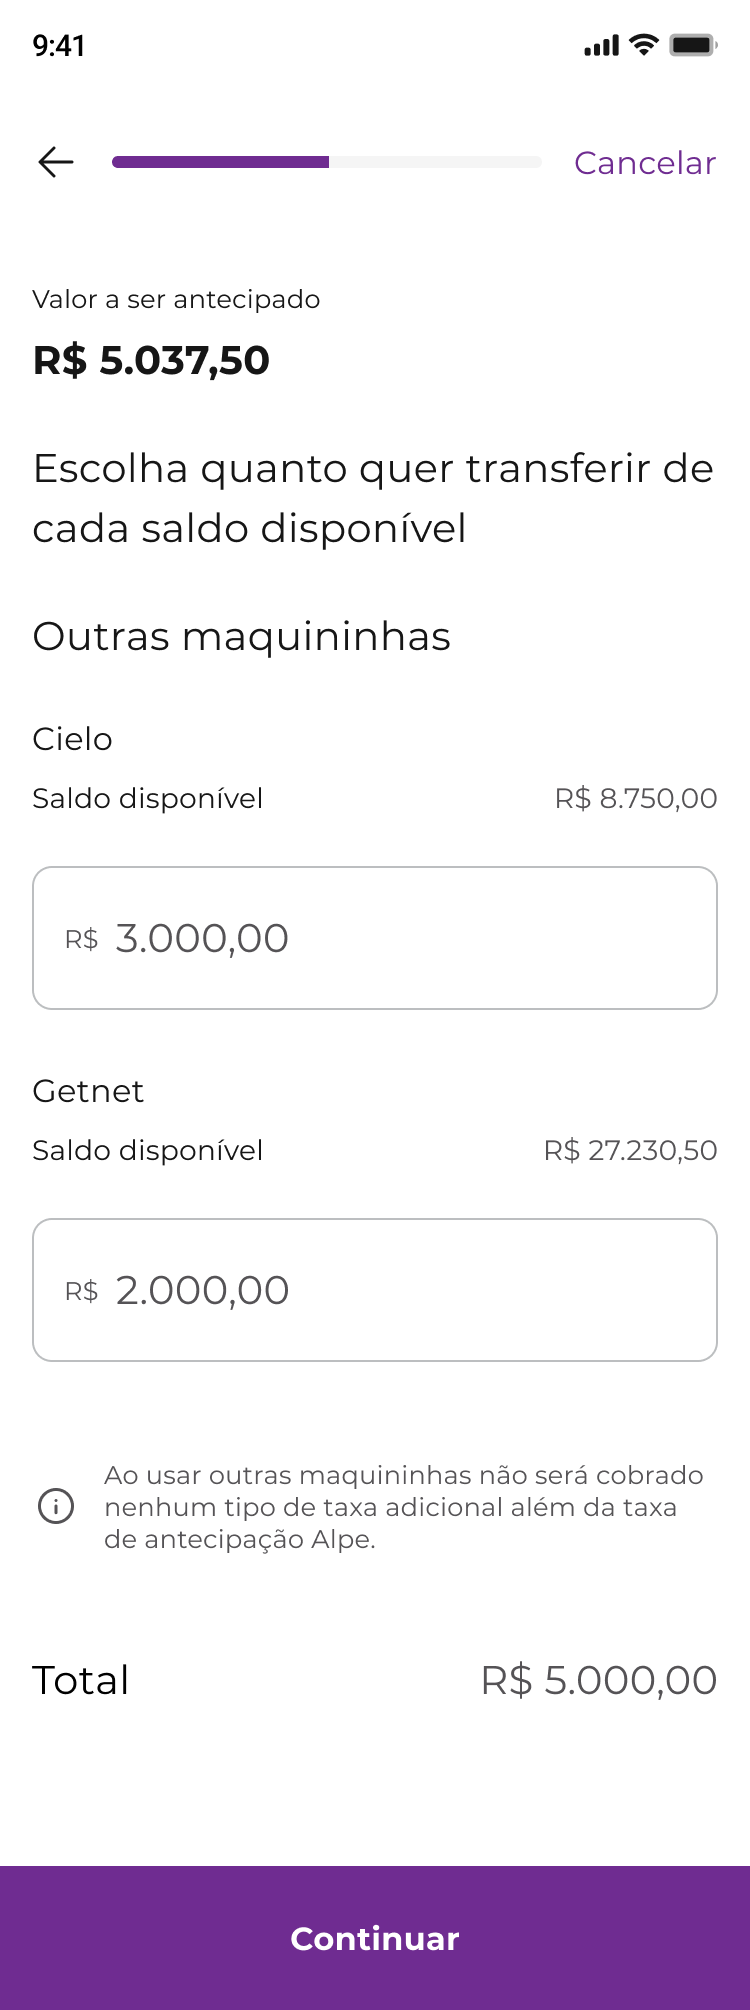Tap the R$ prefix in Cielo field

coord(81,939)
